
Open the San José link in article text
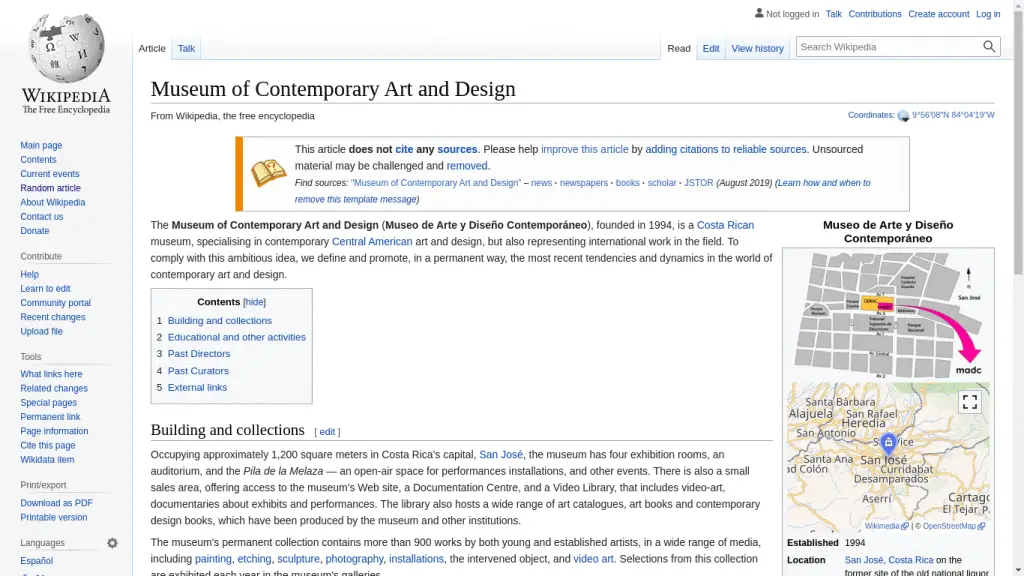click(x=501, y=455)
